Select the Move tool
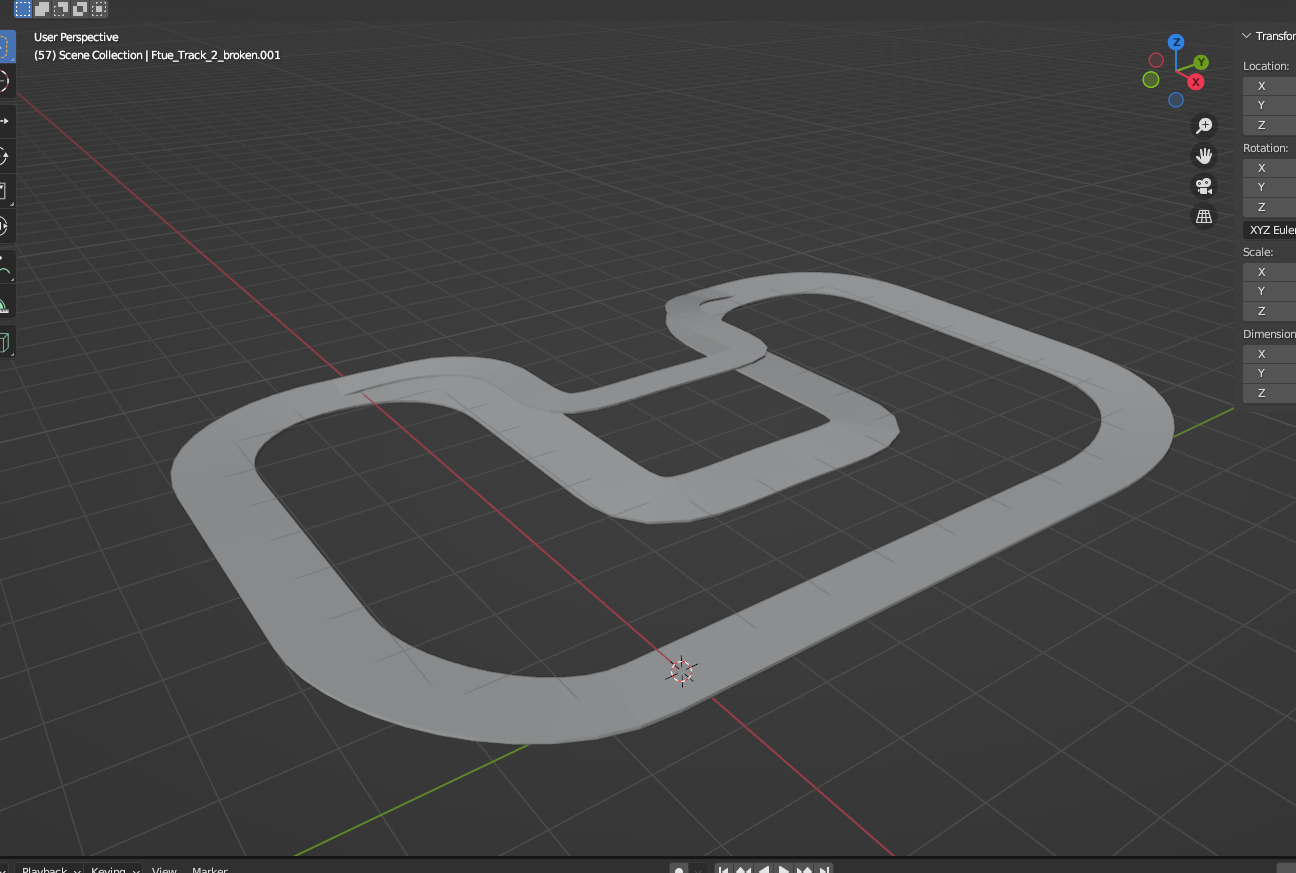 click(x=8, y=120)
